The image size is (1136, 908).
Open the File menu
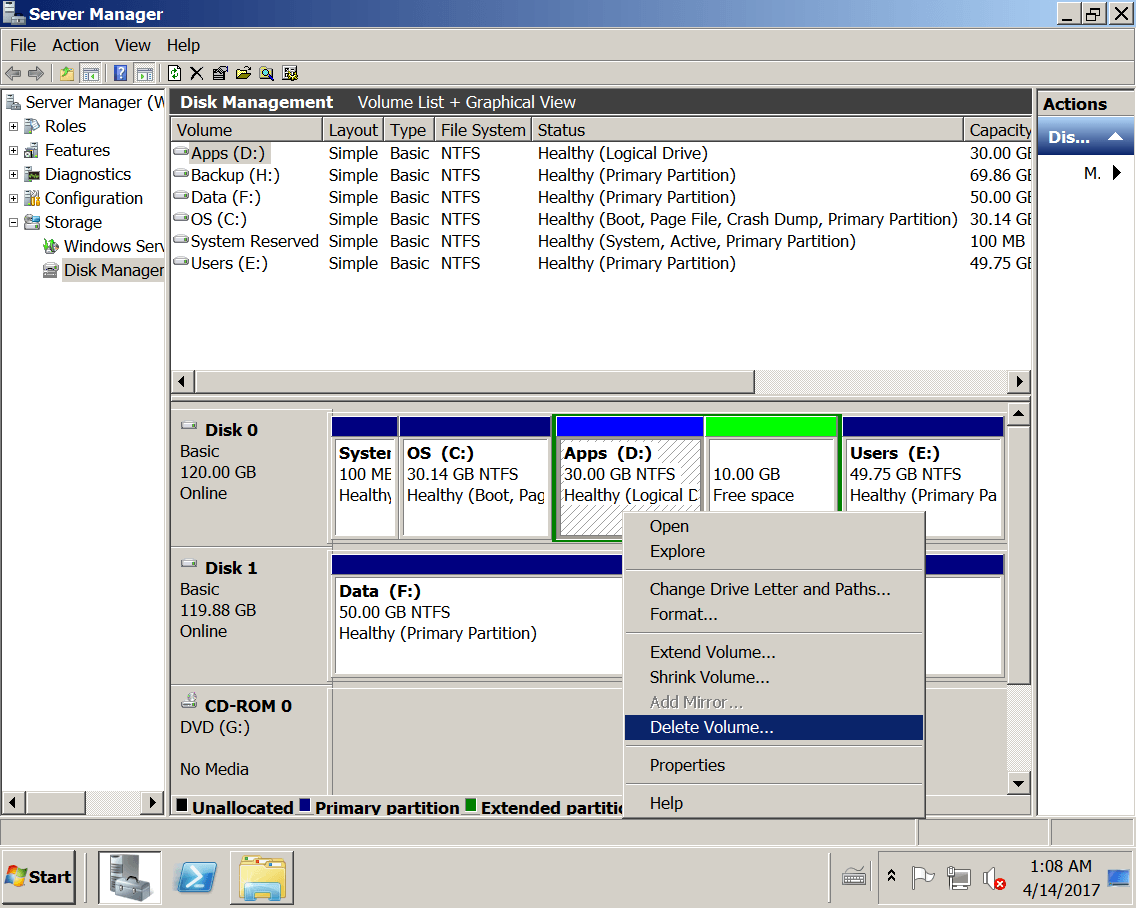(23, 45)
